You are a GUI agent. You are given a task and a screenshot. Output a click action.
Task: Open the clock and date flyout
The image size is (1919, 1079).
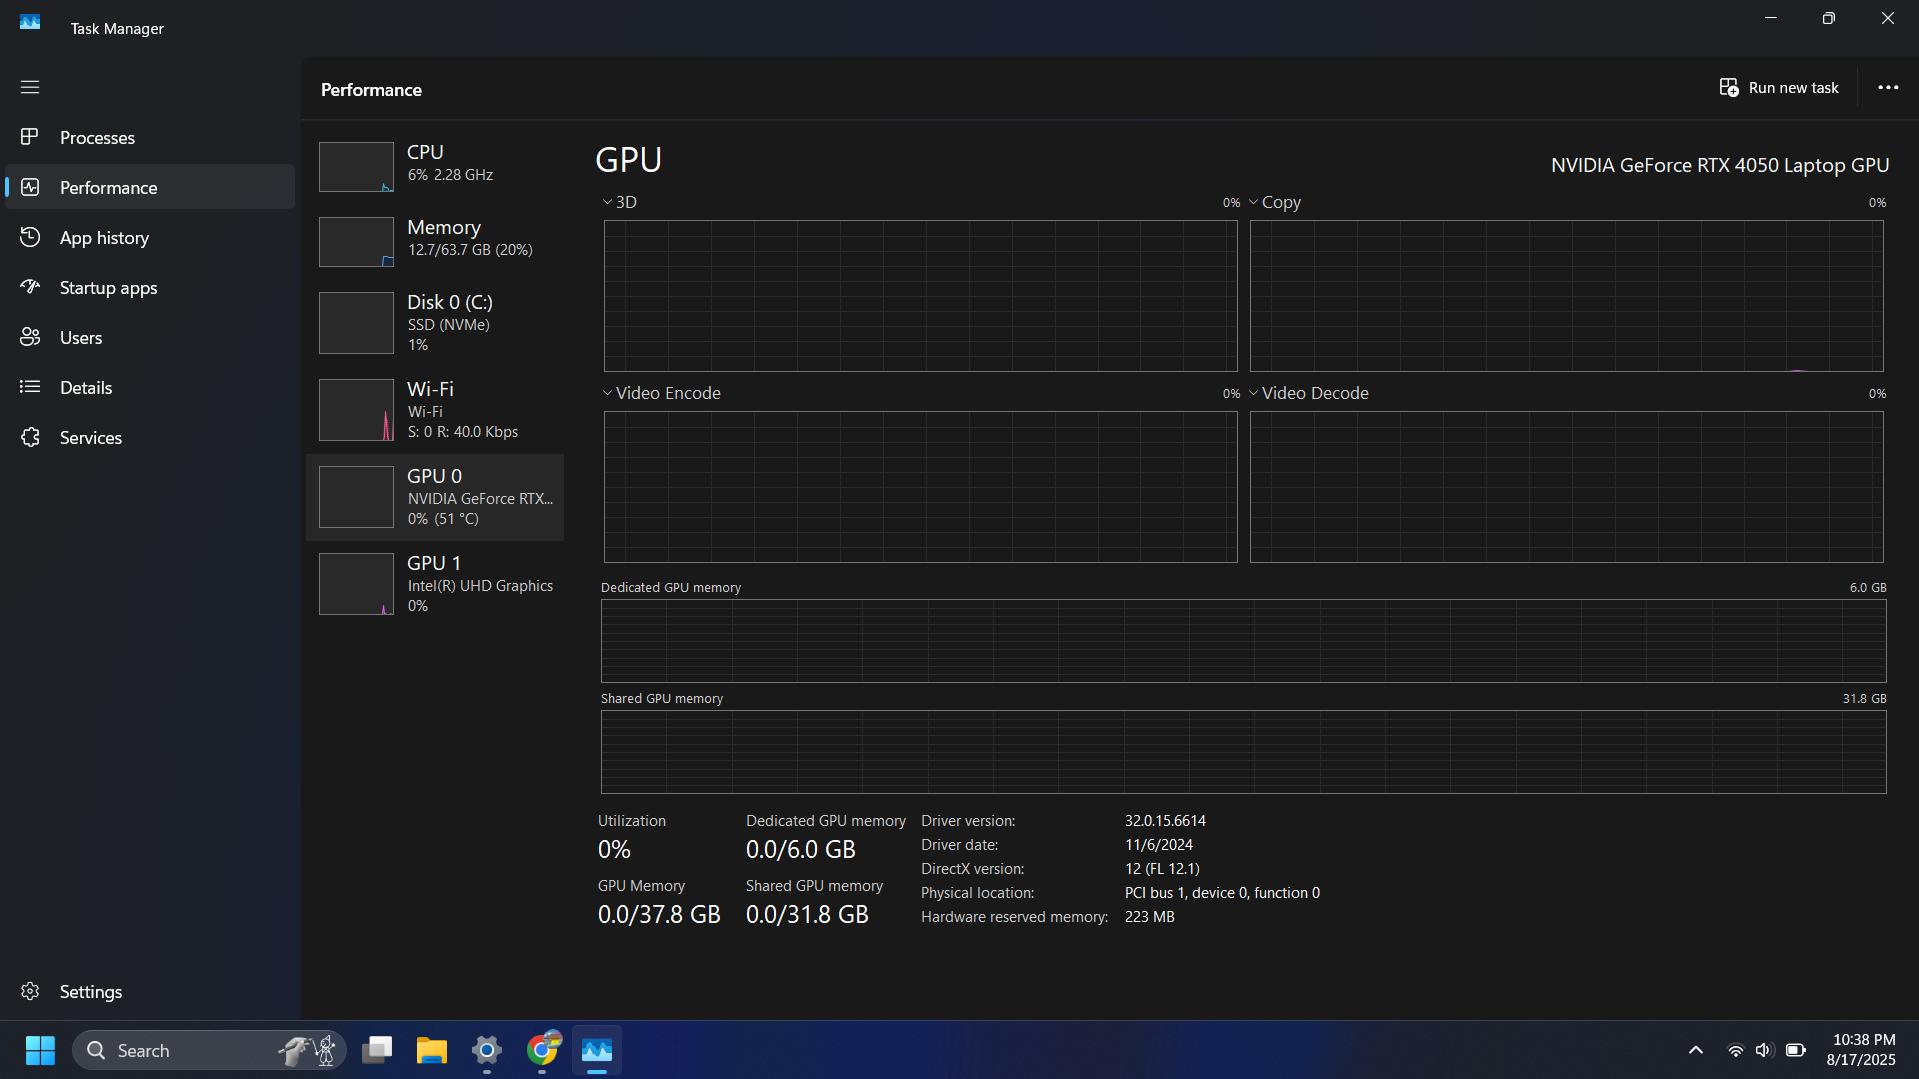click(x=1862, y=1050)
